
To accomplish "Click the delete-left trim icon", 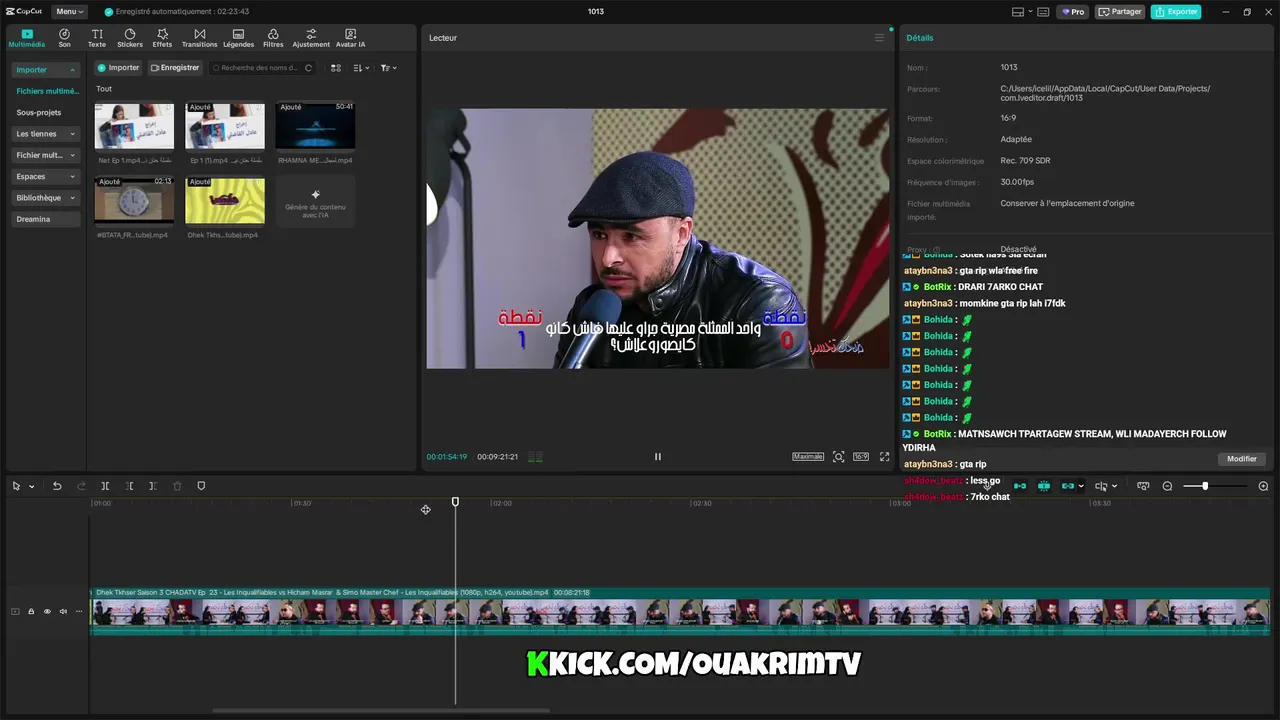I will [x=129, y=486].
